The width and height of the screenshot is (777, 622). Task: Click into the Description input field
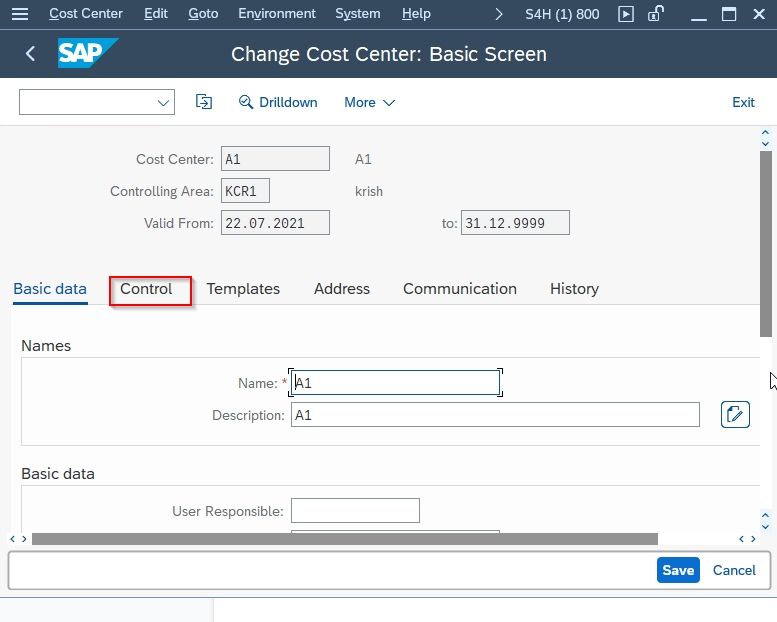(495, 414)
